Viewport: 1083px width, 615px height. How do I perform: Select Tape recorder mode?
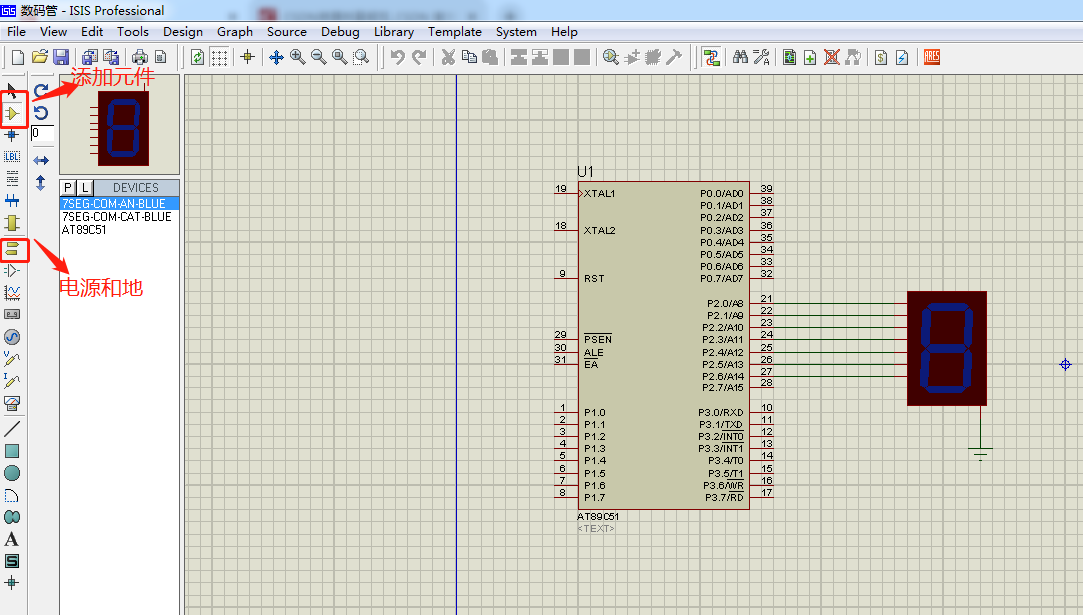point(12,314)
